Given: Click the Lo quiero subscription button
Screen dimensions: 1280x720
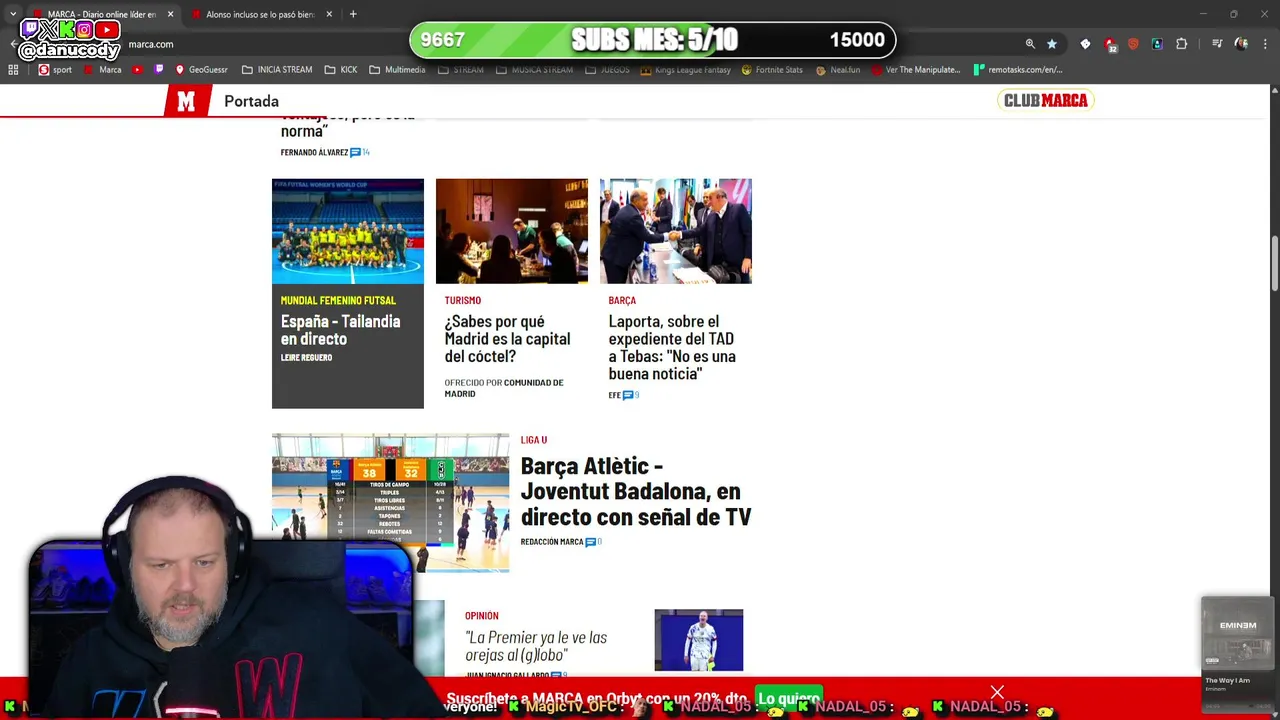Looking at the screenshot, I should pos(789,698).
